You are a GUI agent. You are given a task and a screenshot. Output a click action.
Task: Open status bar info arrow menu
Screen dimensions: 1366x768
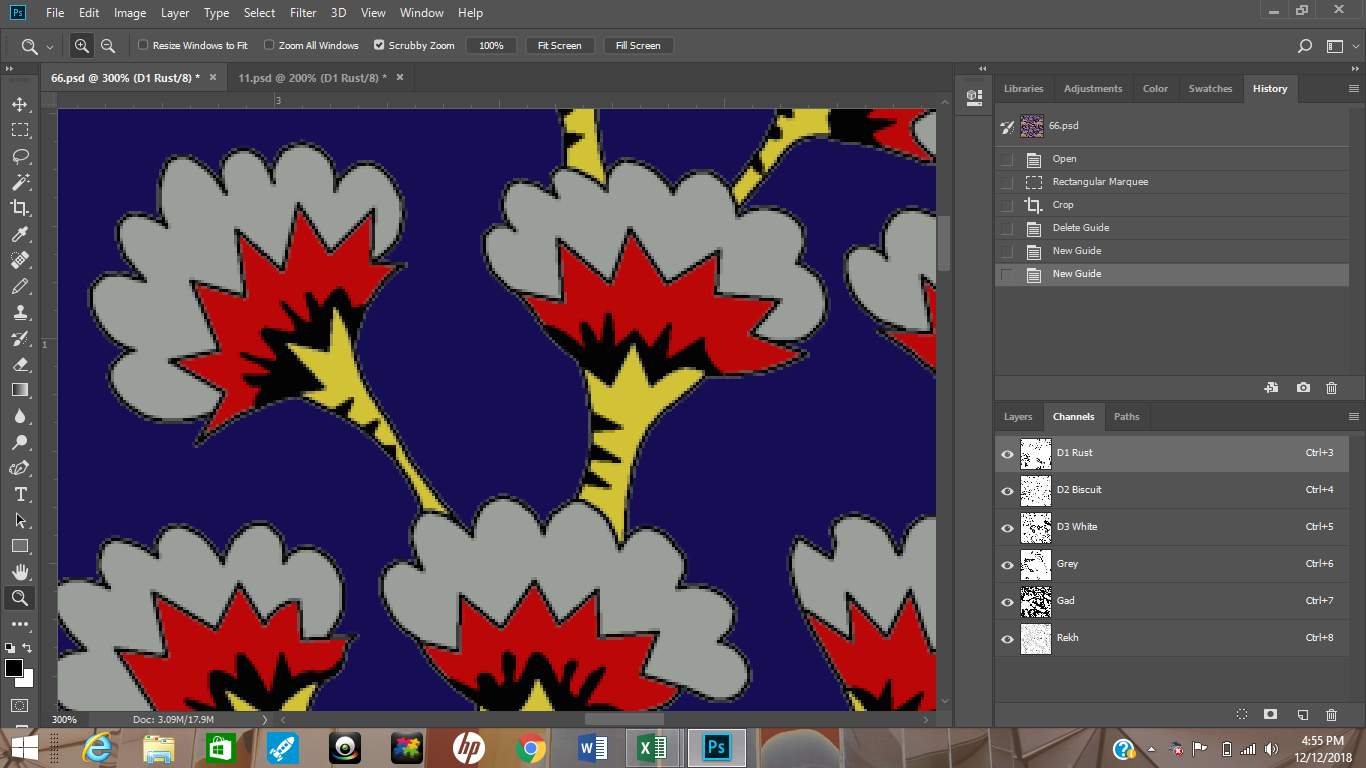[265, 719]
